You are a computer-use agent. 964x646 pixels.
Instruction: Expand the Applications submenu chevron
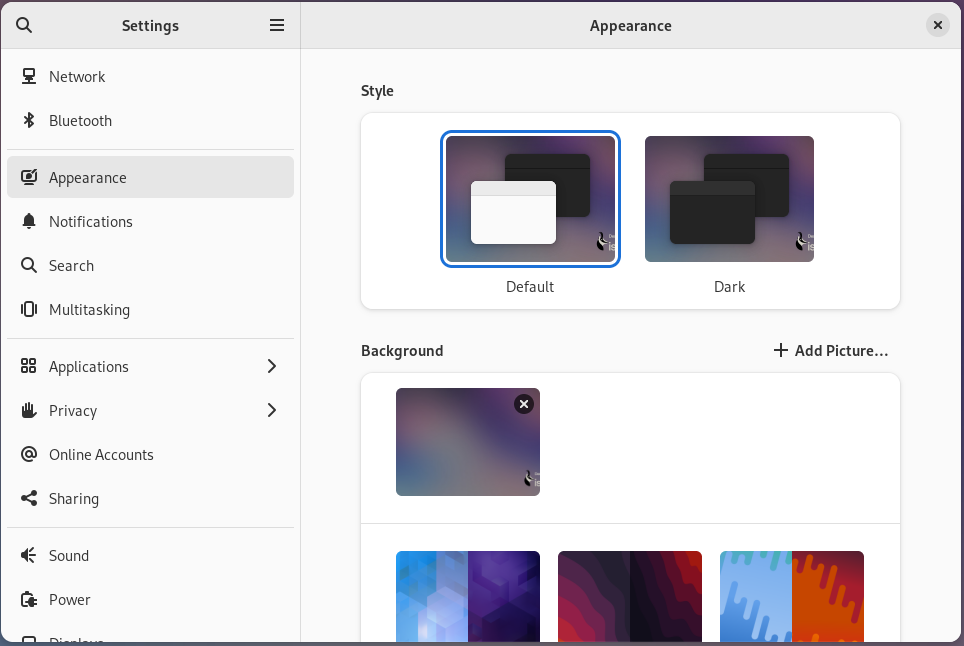[x=272, y=367]
